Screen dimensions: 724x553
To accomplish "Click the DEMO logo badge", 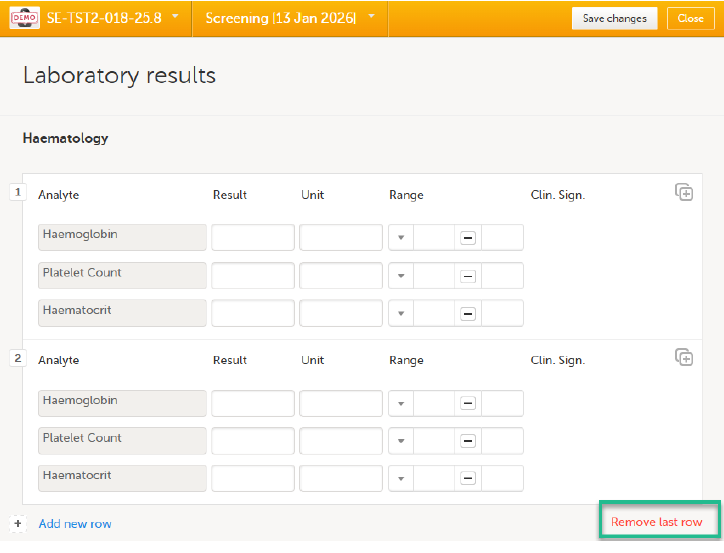I will coord(23,18).
